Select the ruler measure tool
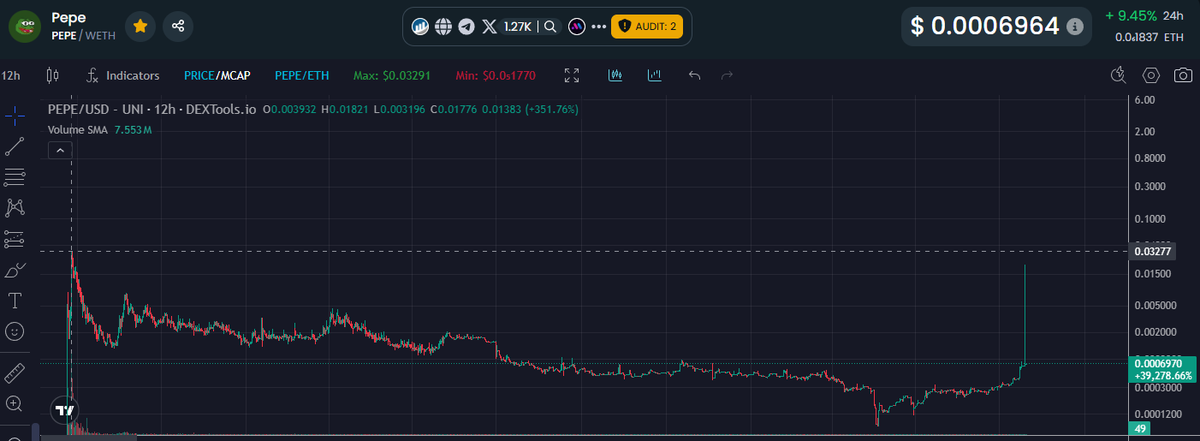Viewport: 1200px width, 441px height. 15,374
